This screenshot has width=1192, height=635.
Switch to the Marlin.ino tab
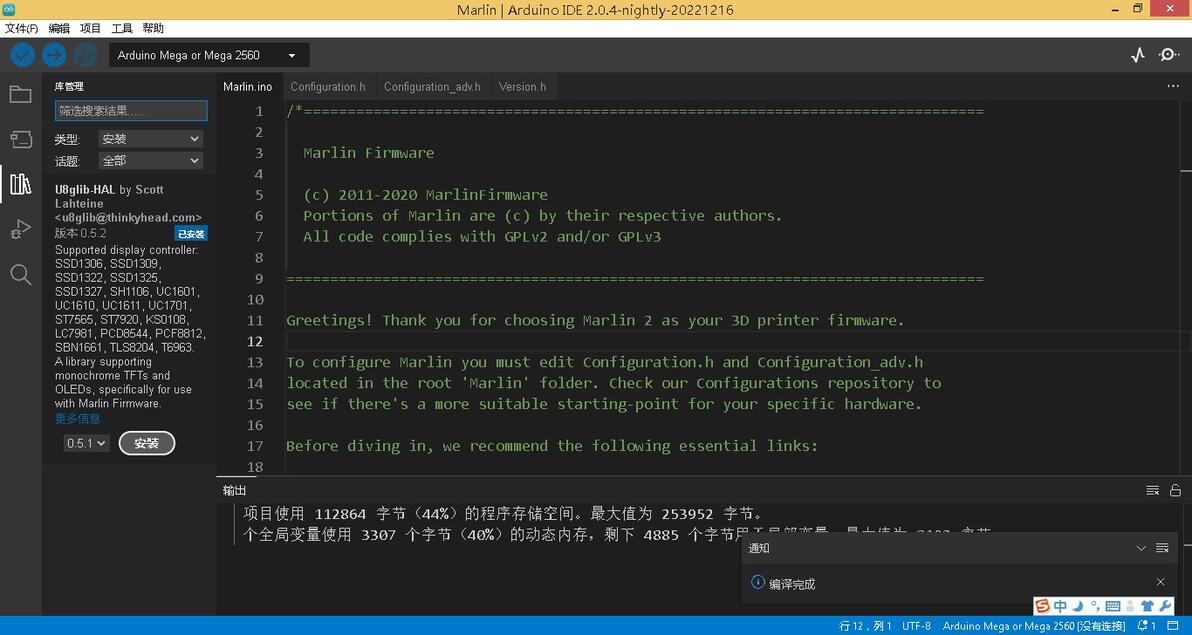click(x=248, y=87)
